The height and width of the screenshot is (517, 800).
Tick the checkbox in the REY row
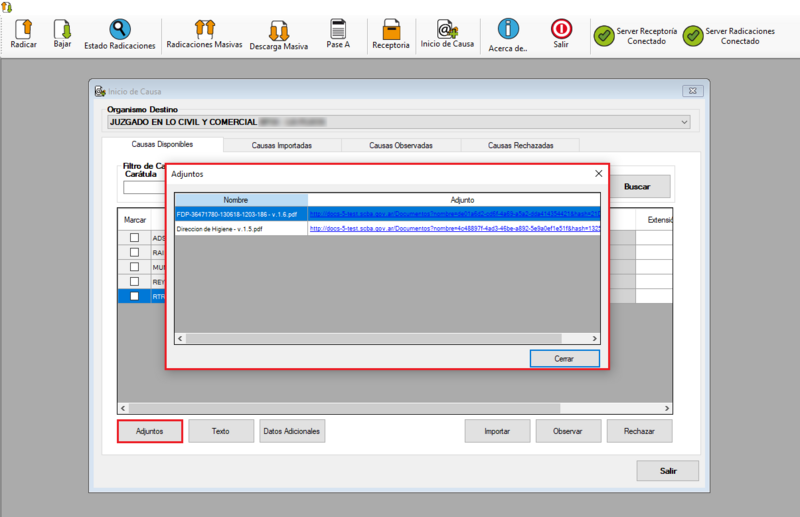(134, 281)
